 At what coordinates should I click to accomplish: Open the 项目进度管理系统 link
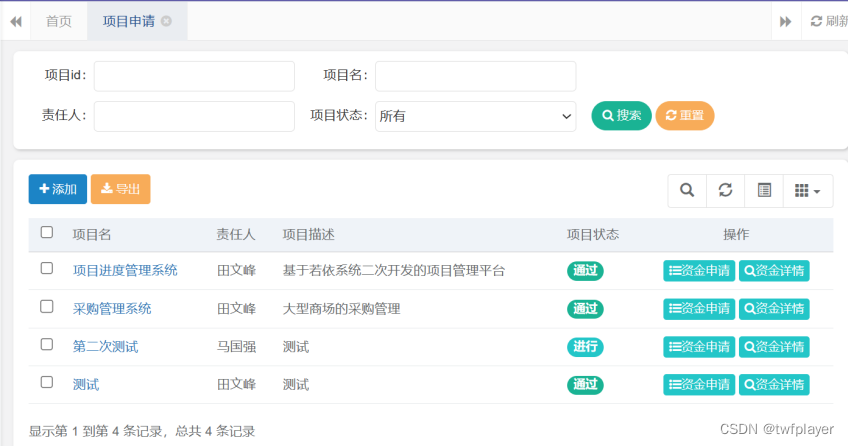pos(125,271)
